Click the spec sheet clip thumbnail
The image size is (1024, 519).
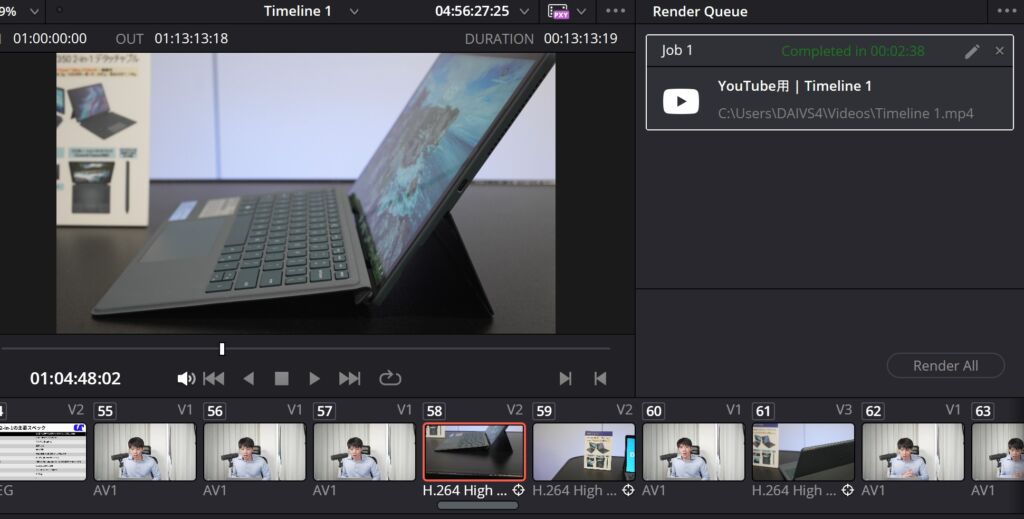pyautogui.click(x=42, y=452)
